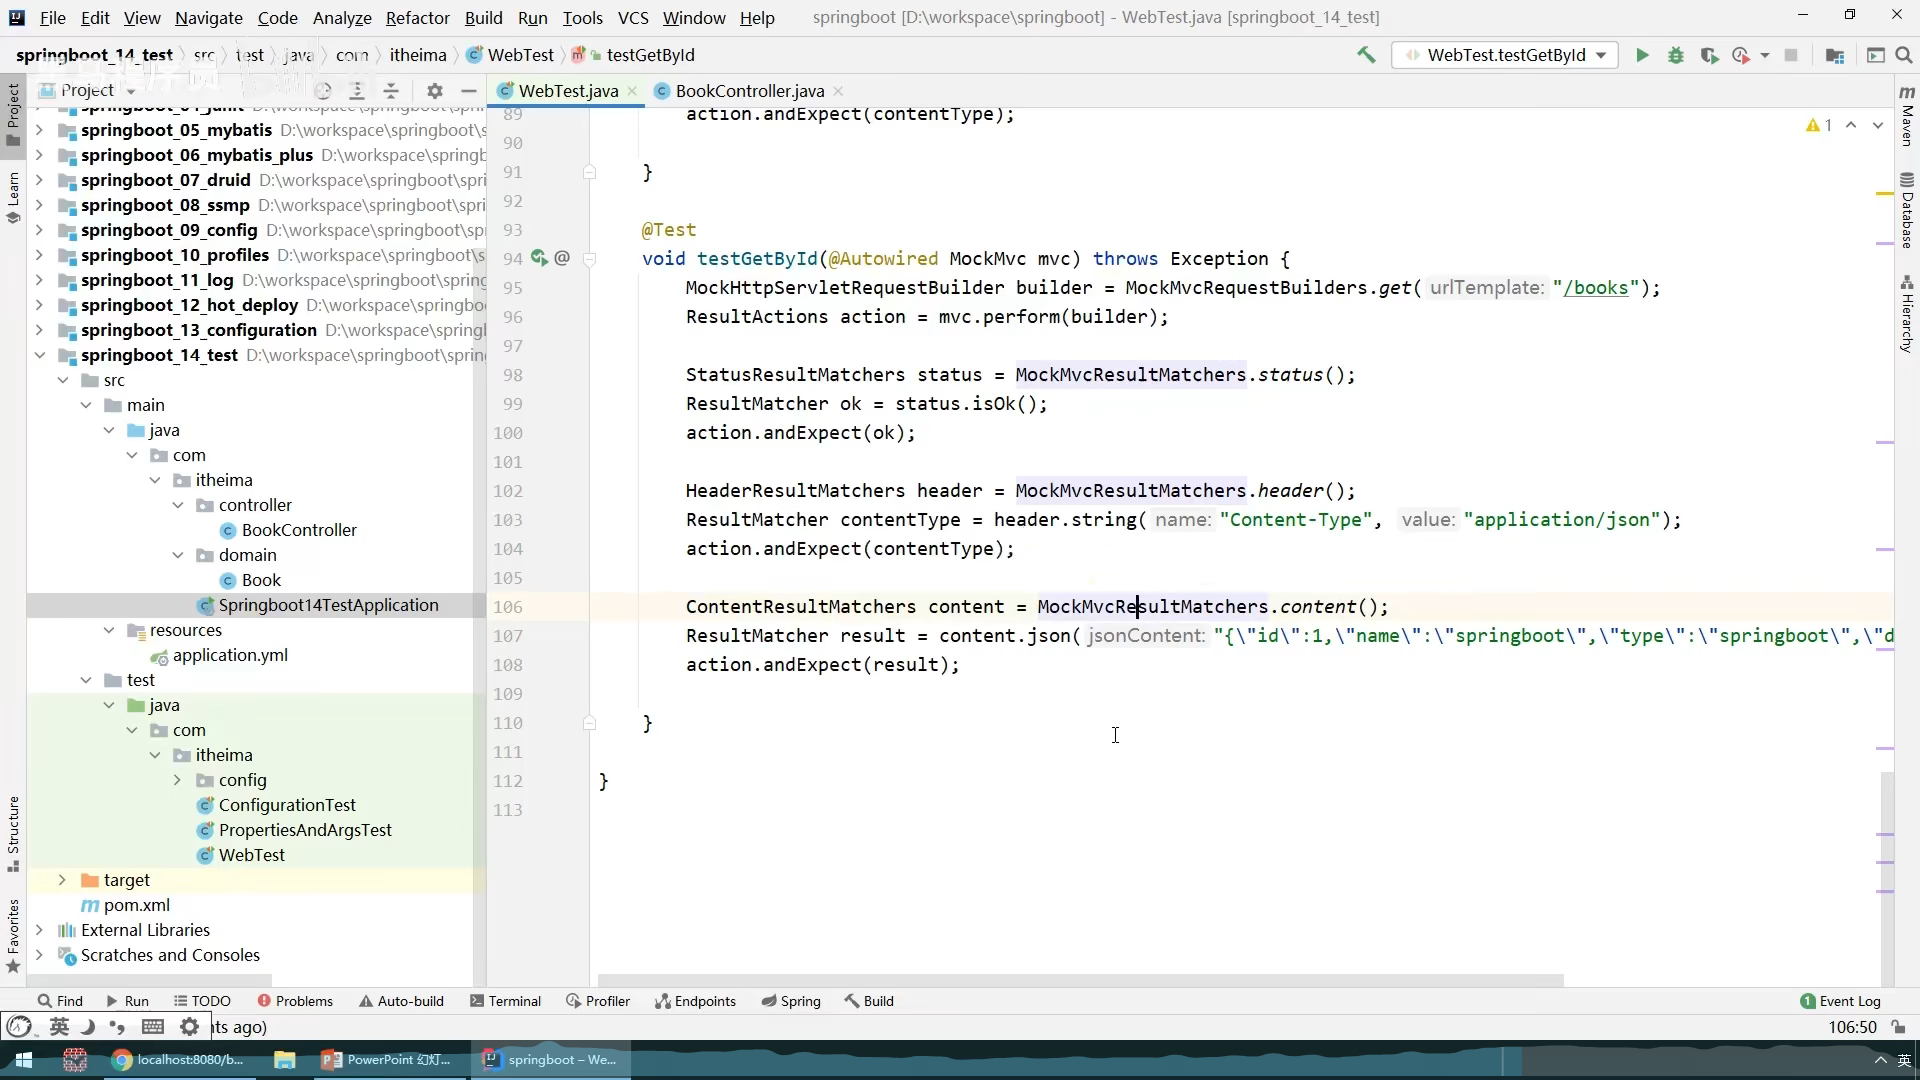Switch to BookController.java tab
The width and height of the screenshot is (1920, 1080).
(x=749, y=91)
